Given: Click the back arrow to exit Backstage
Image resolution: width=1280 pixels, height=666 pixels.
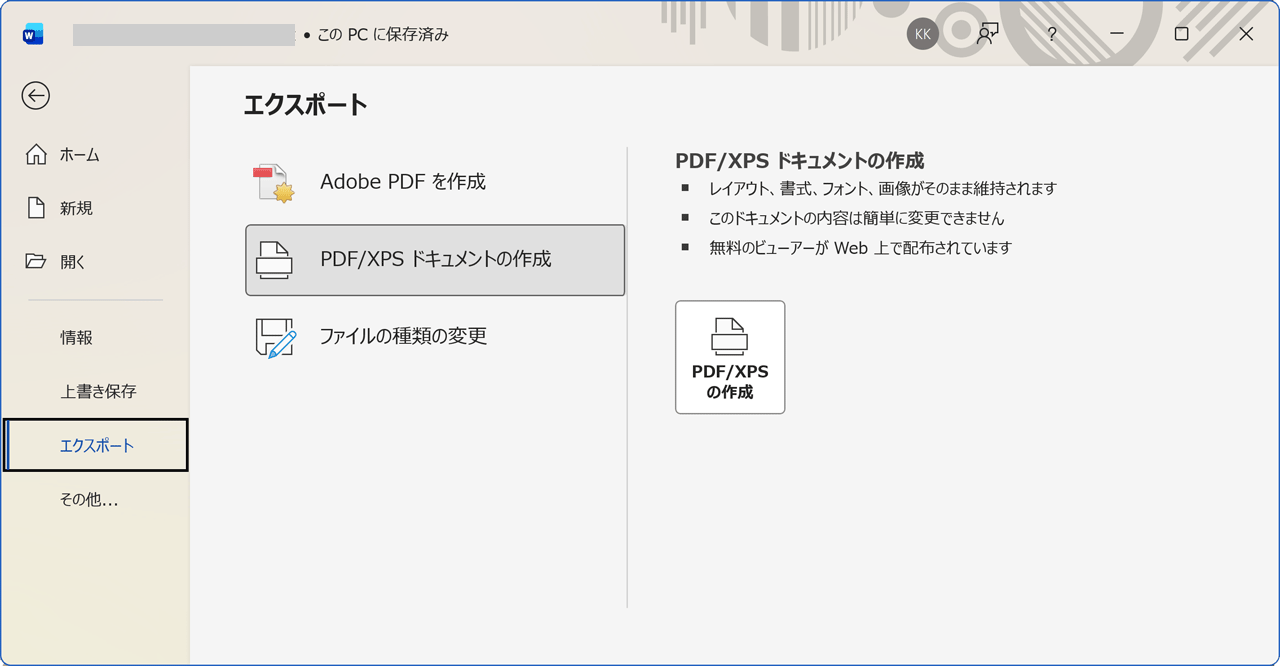Looking at the screenshot, I should (36, 96).
